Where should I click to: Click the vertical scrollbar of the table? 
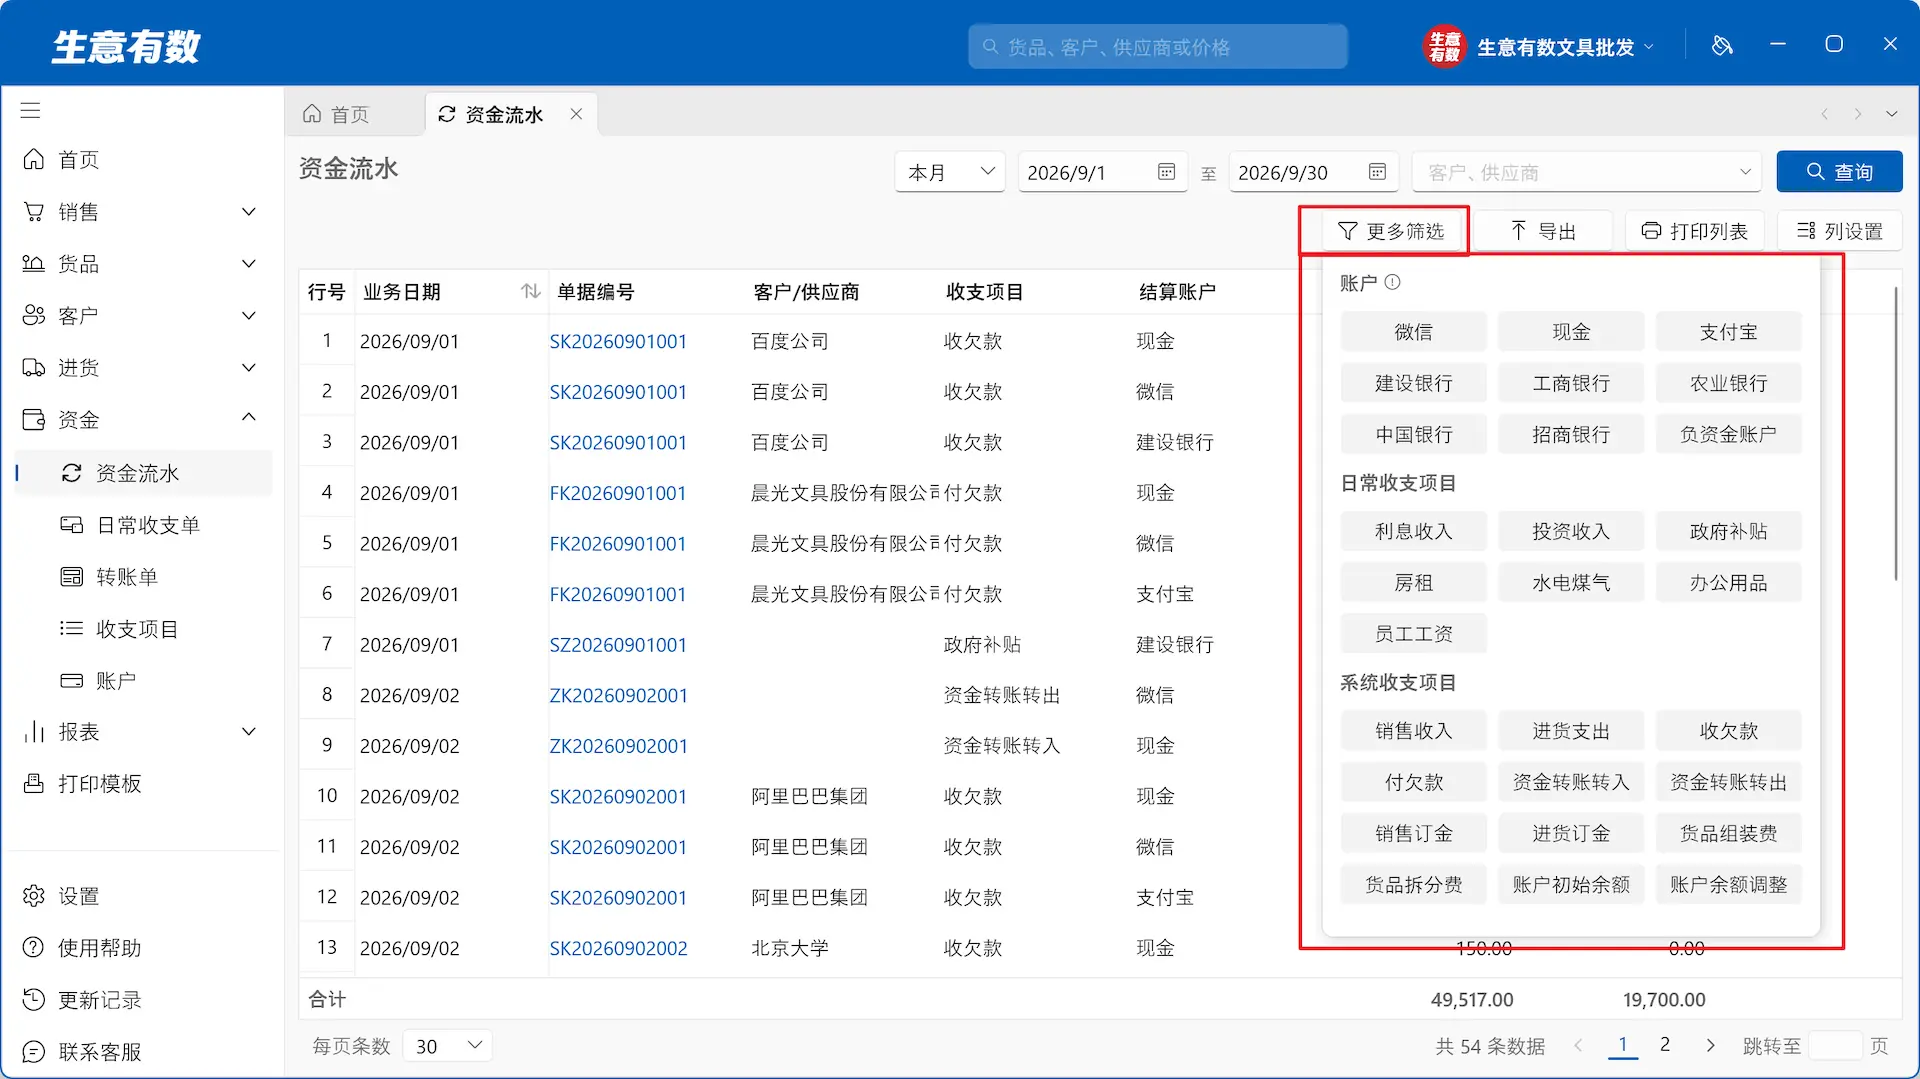pyautogui.click(x=1895, y=432)
